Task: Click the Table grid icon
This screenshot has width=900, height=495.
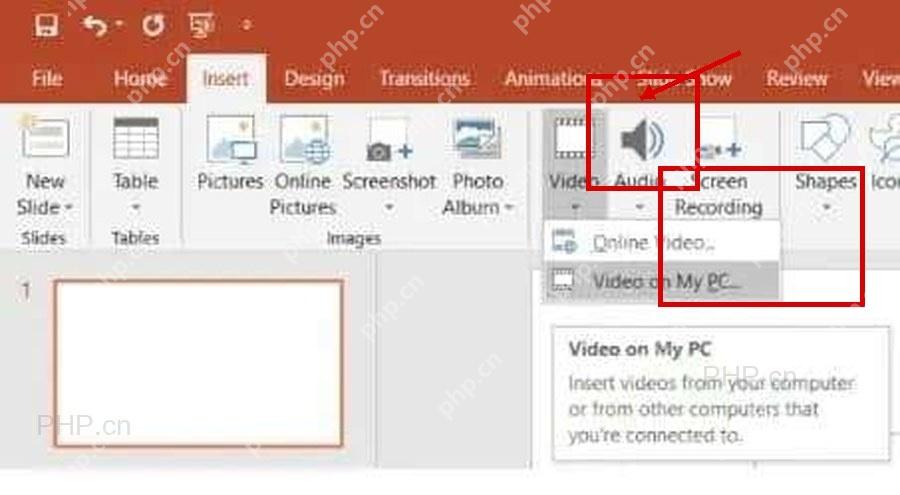Action: click(135, 138)
